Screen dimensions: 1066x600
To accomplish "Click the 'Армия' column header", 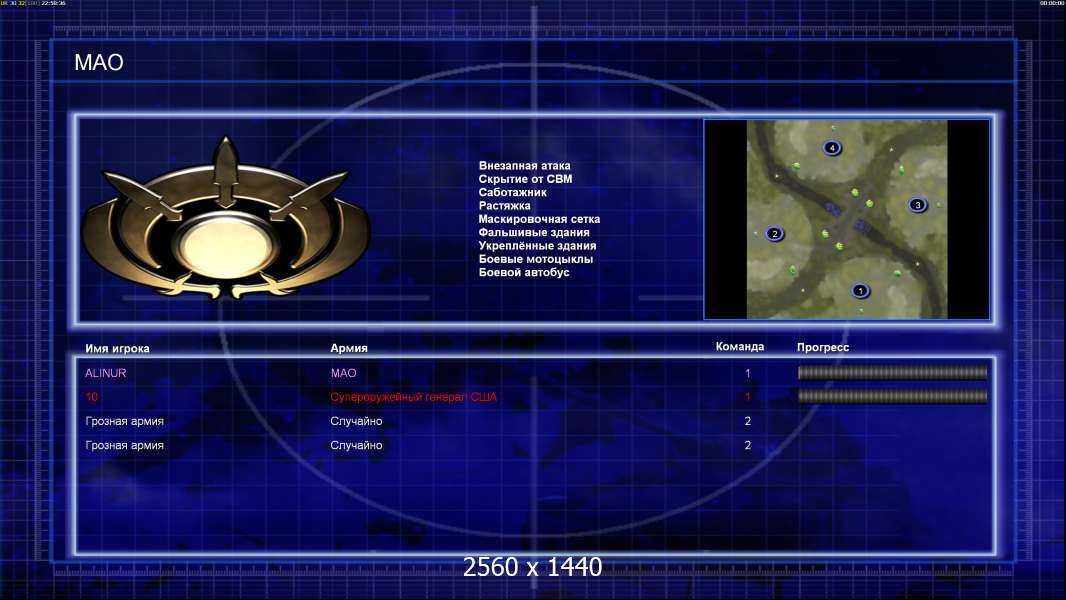I will tap(349, 348).
